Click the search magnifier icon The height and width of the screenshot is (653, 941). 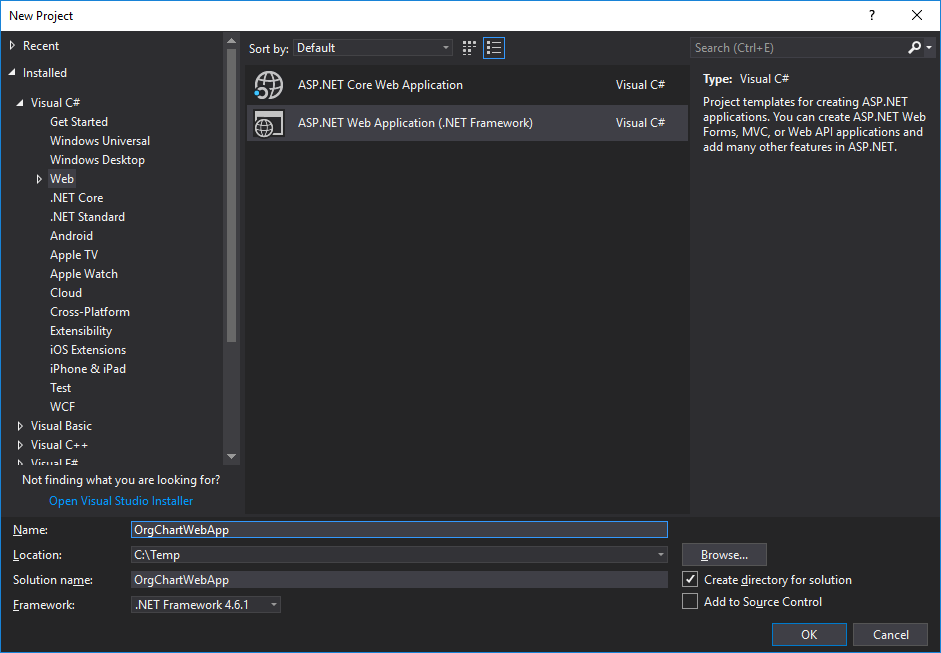914,47
